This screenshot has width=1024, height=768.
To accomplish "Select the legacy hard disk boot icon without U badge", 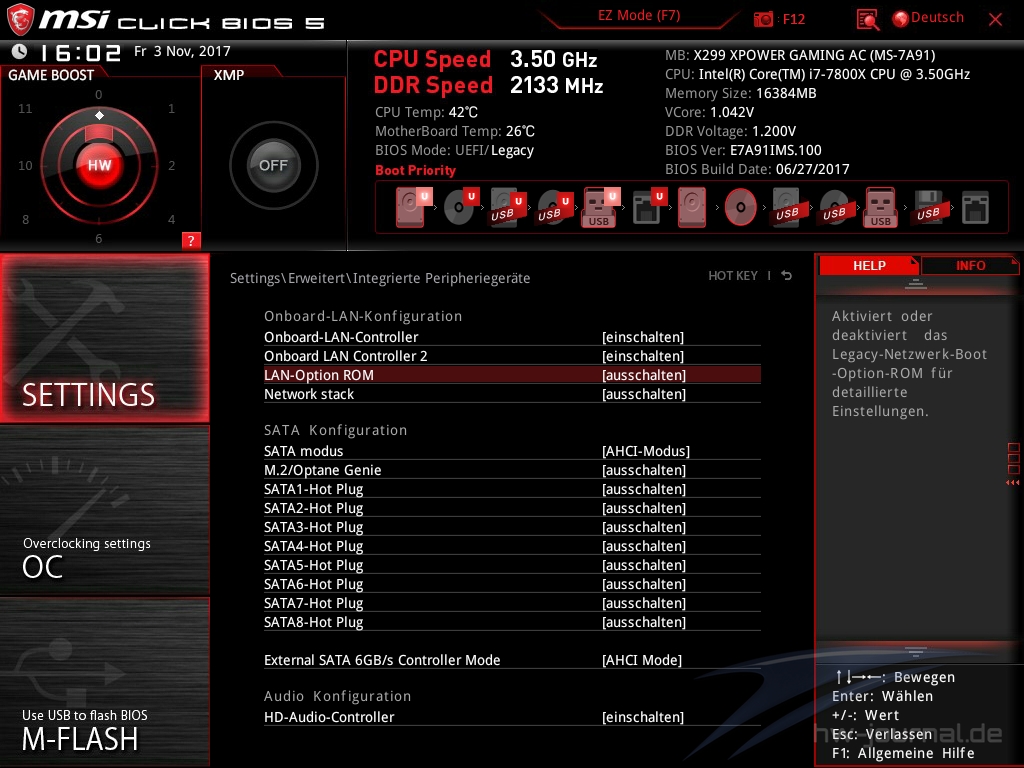I will pos(692,207).
